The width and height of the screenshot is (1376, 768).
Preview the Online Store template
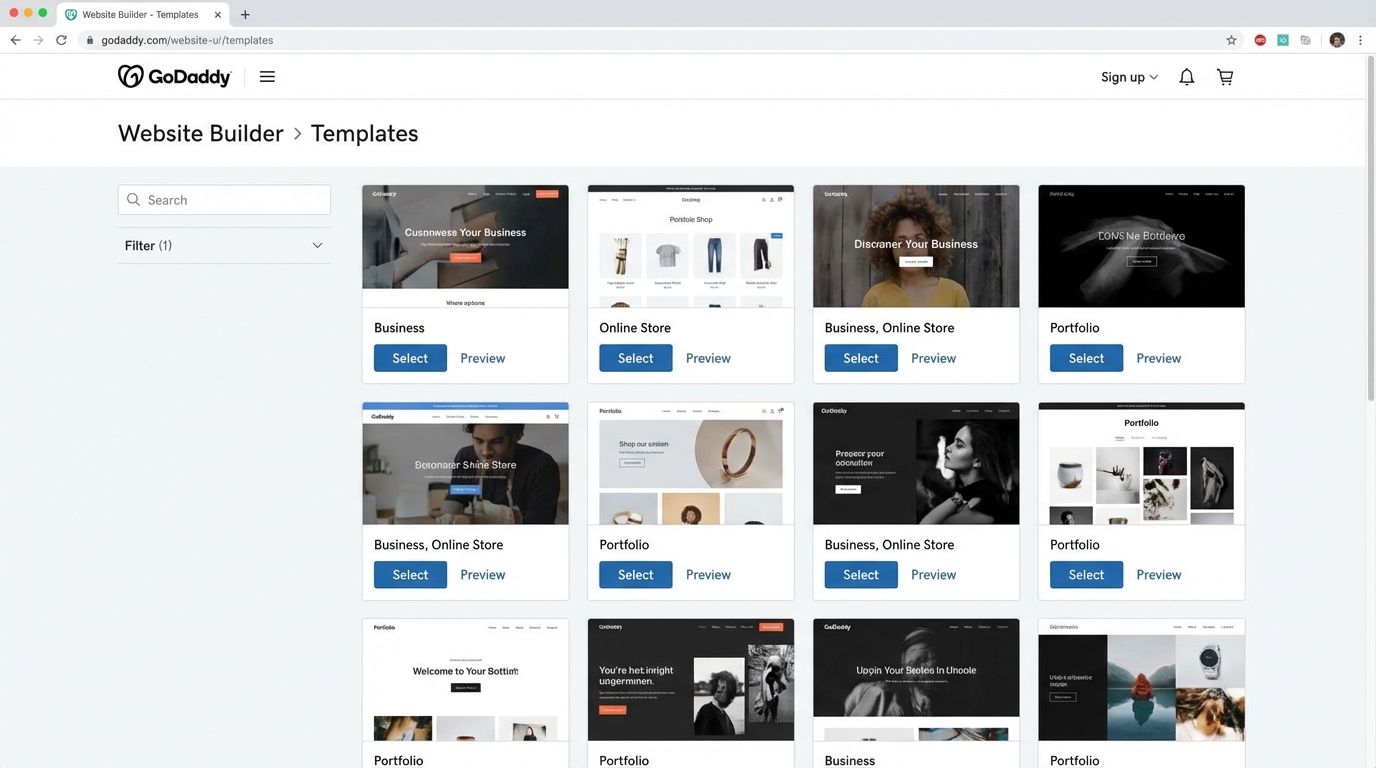[708, 357]
